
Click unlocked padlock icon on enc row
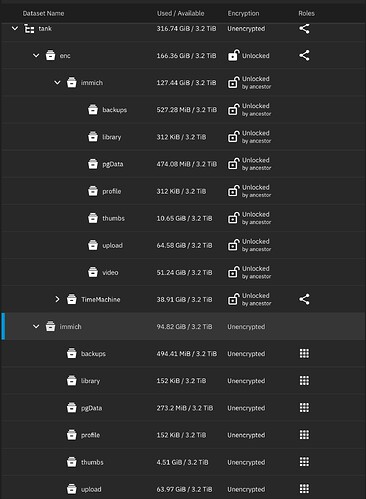click(233, 55)
